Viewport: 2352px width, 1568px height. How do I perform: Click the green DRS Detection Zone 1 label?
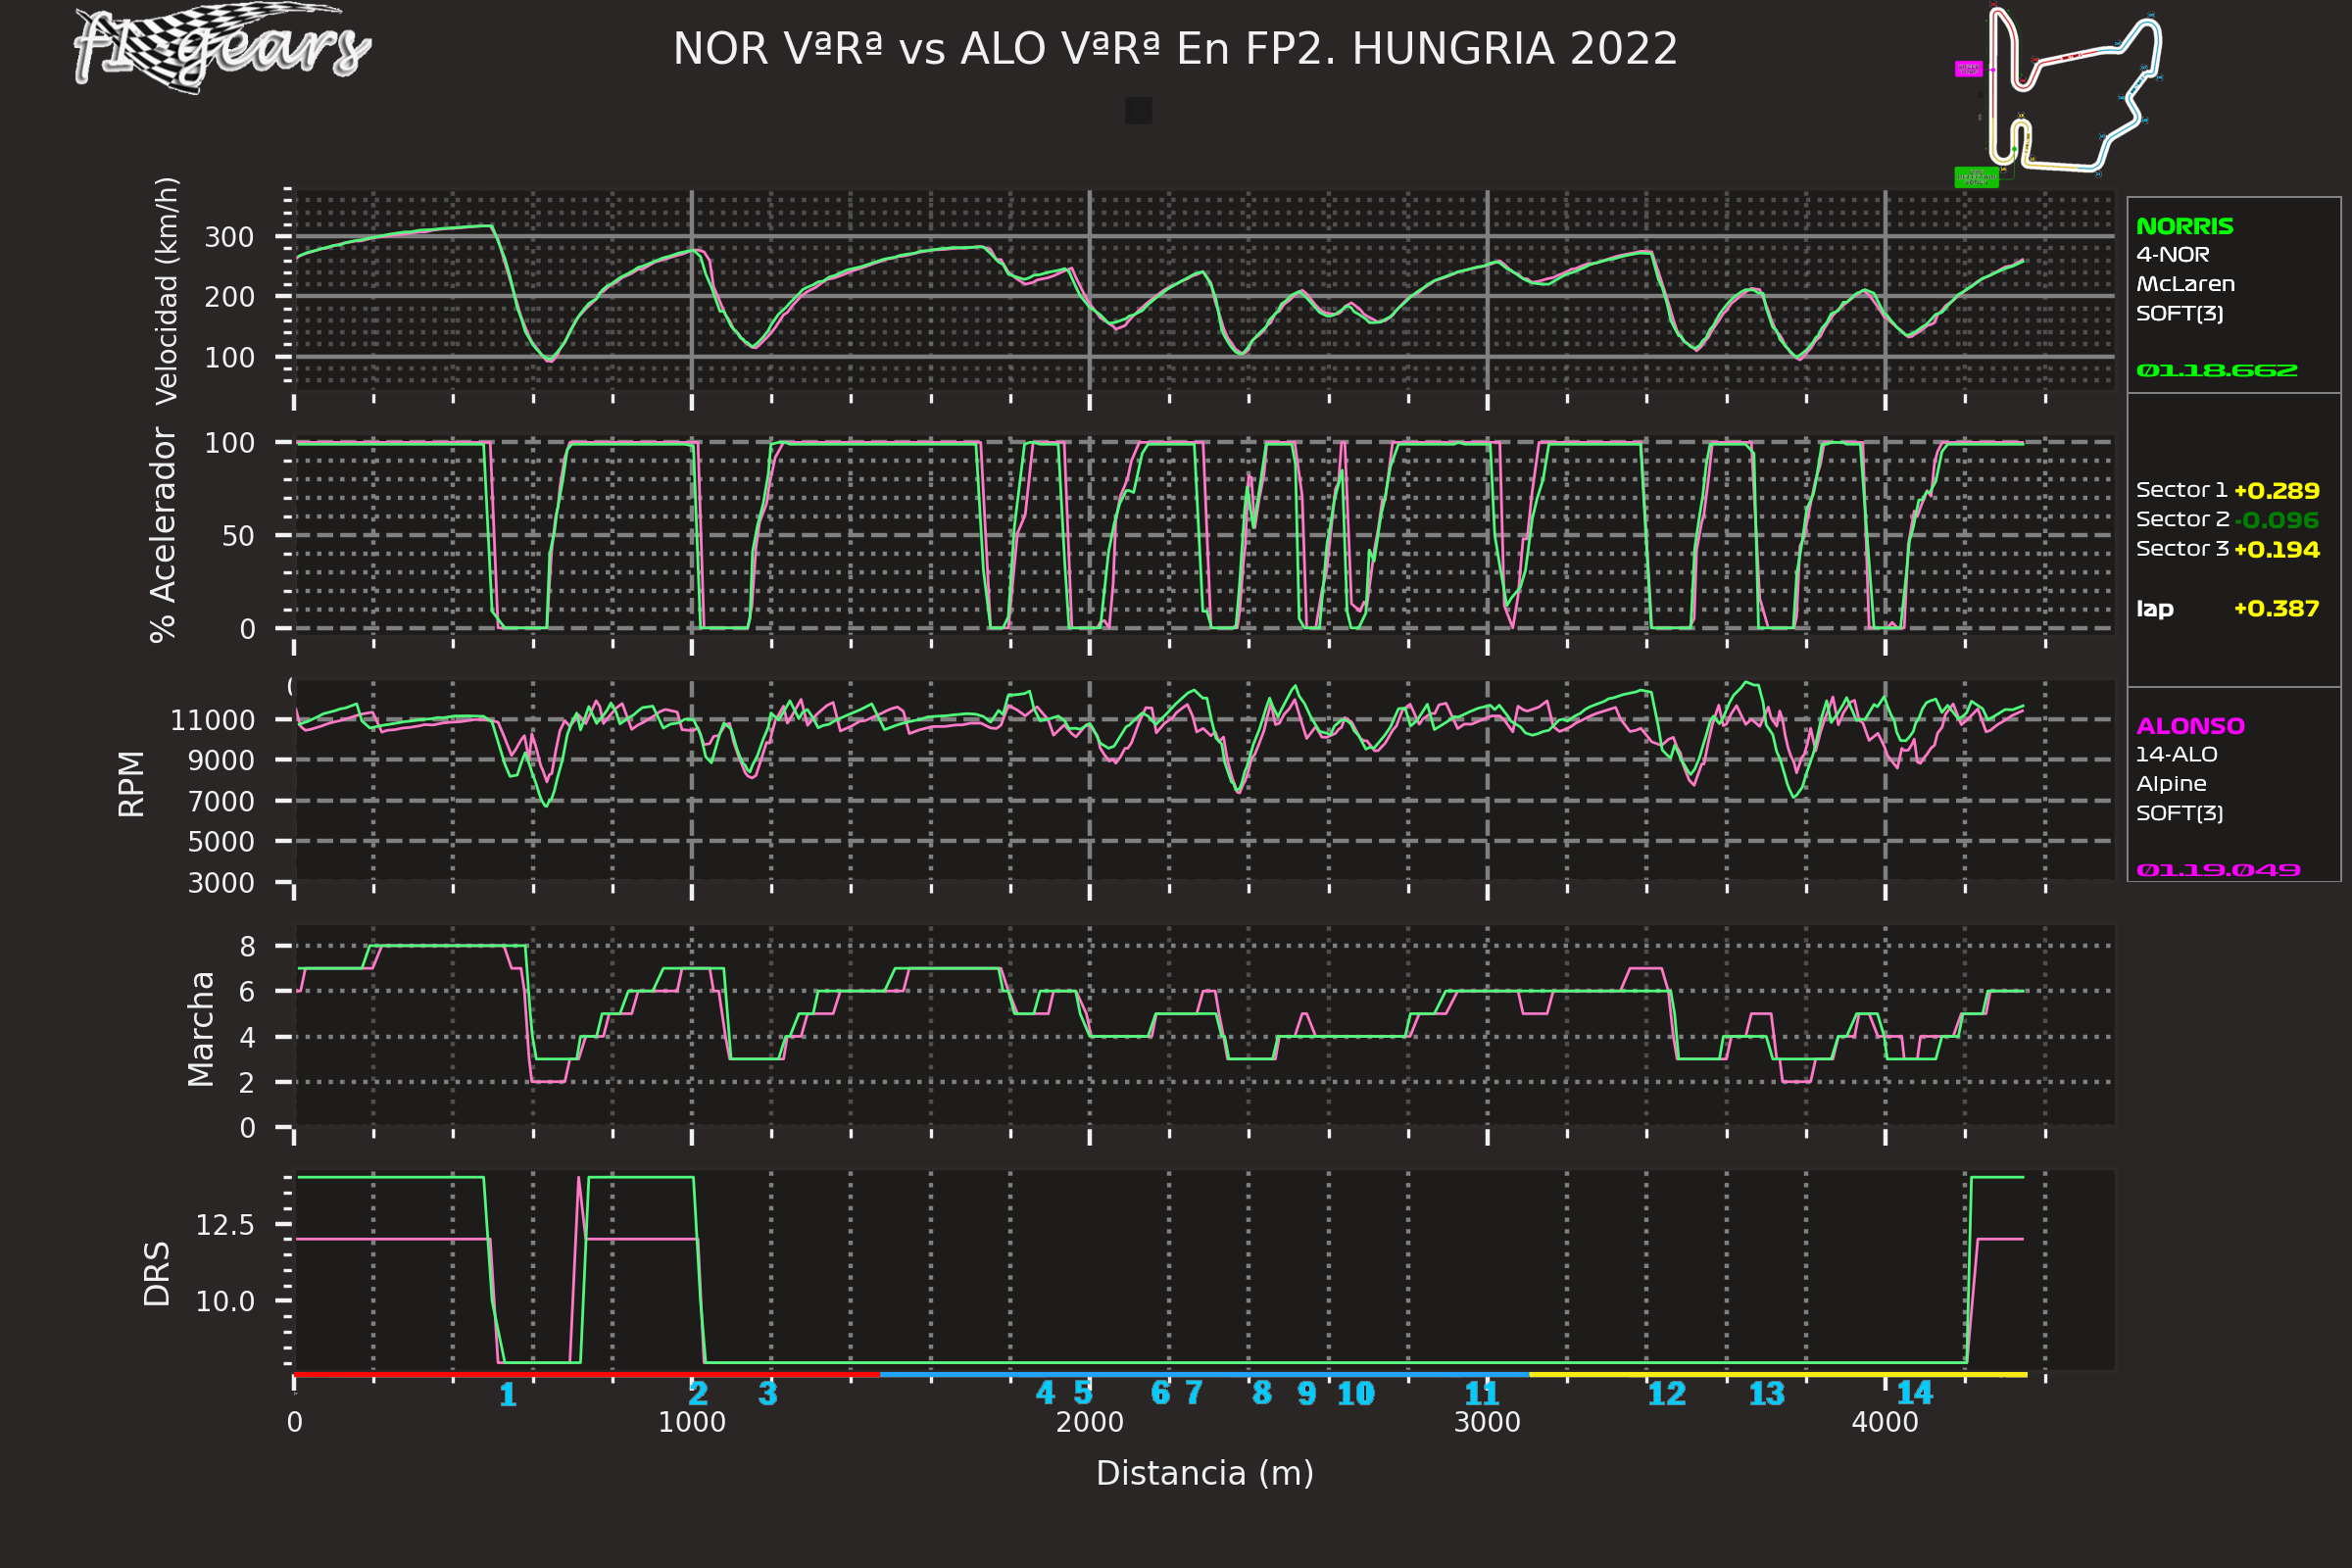[x=1976, y=178]
